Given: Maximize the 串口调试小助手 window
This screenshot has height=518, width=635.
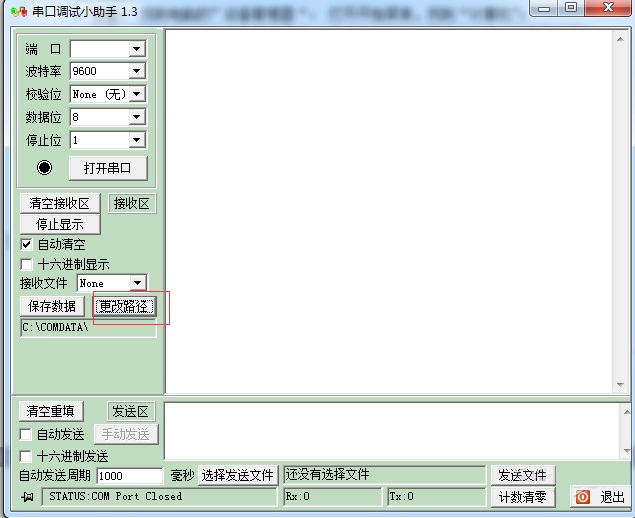Looking at the screenshot, I should [571, 7].
